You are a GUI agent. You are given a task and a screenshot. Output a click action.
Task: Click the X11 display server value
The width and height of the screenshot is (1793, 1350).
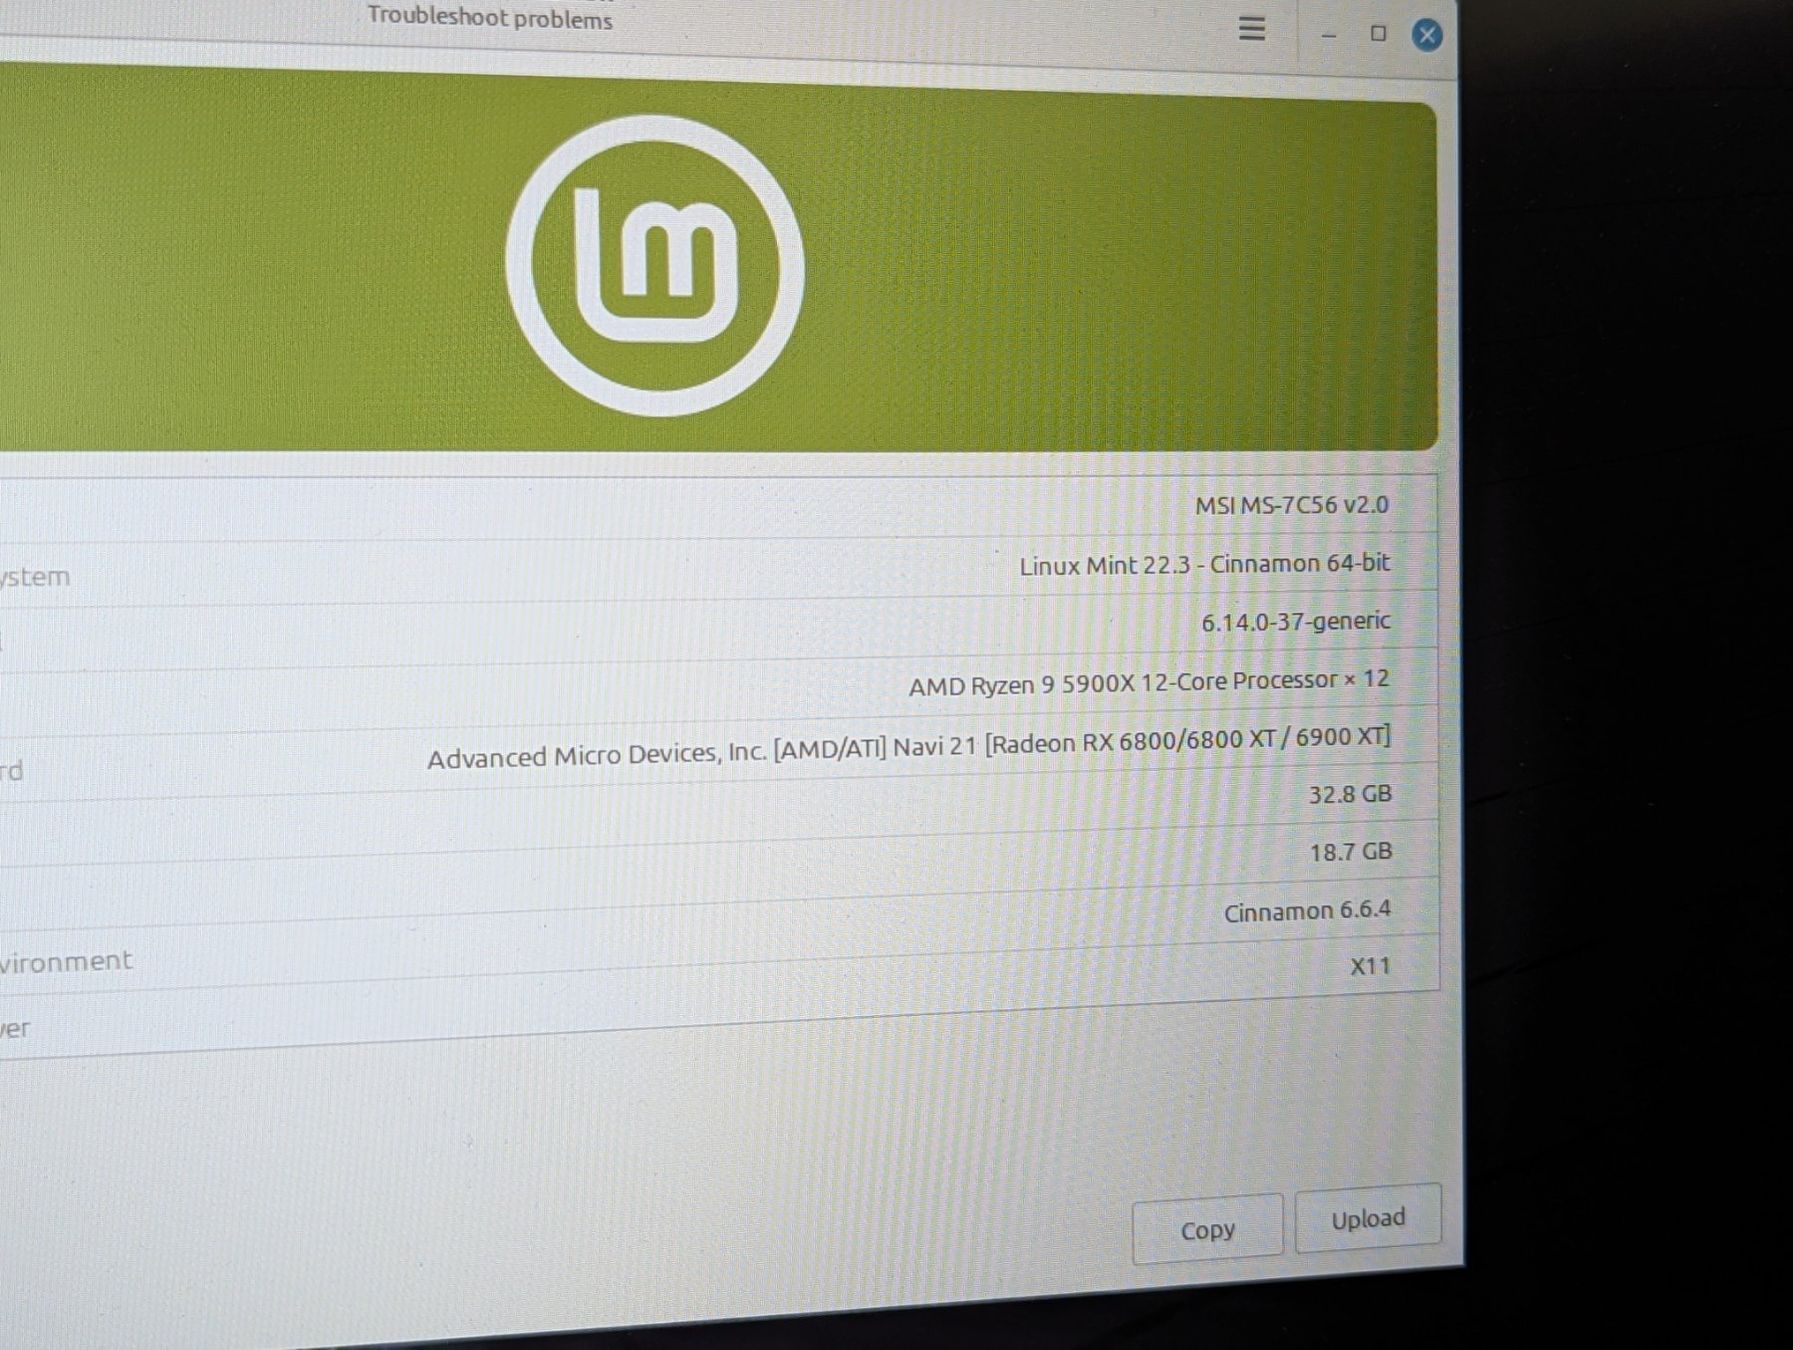coord(1370,966)
